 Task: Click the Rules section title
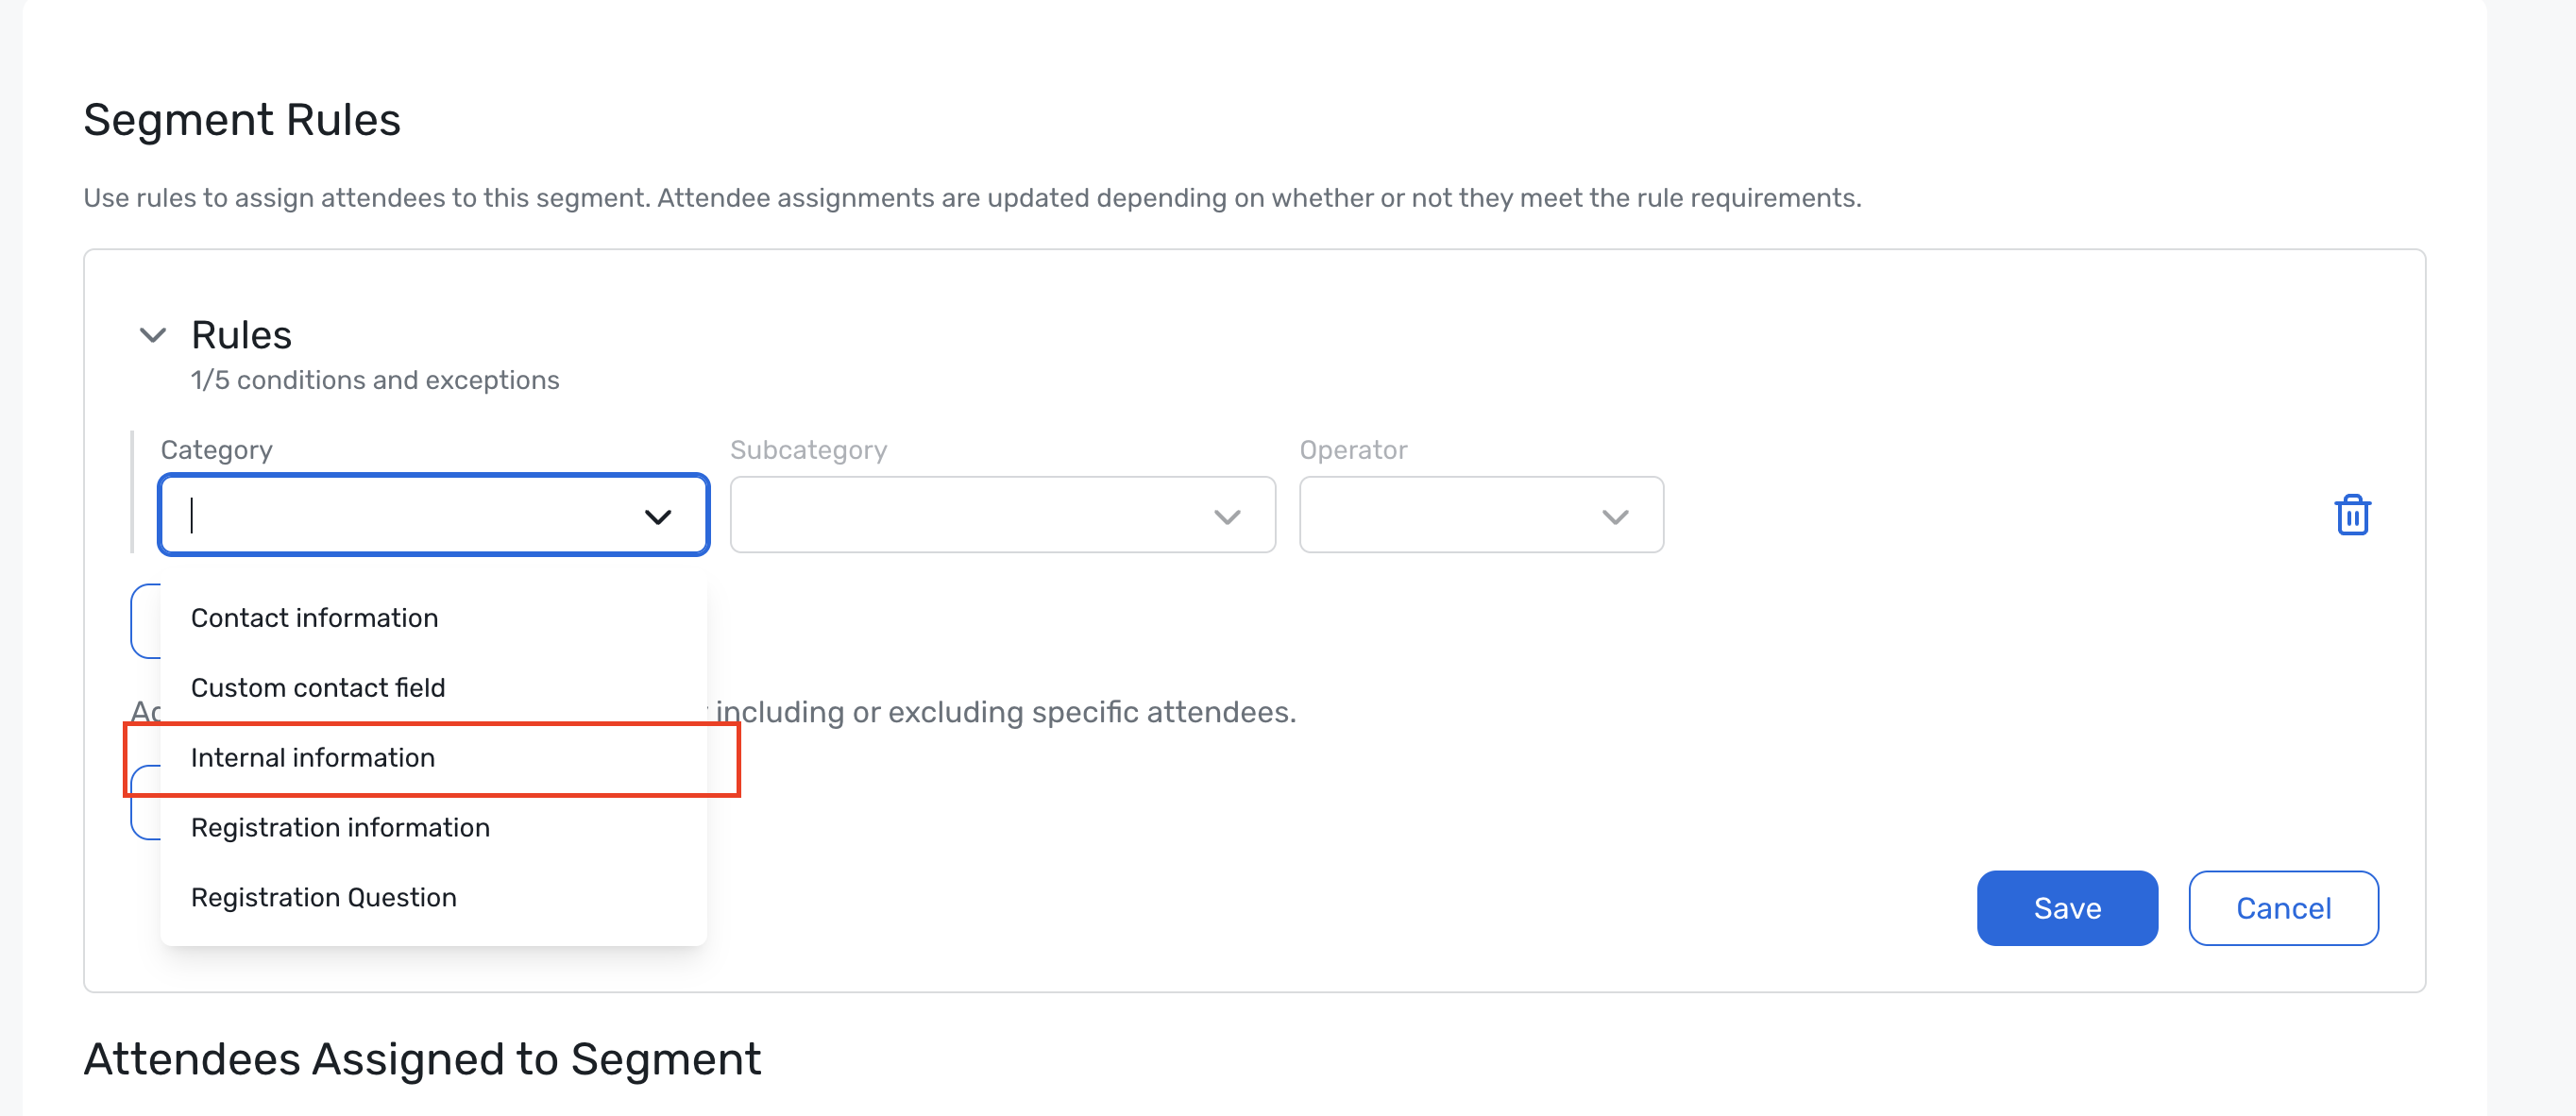pos(241,335)
